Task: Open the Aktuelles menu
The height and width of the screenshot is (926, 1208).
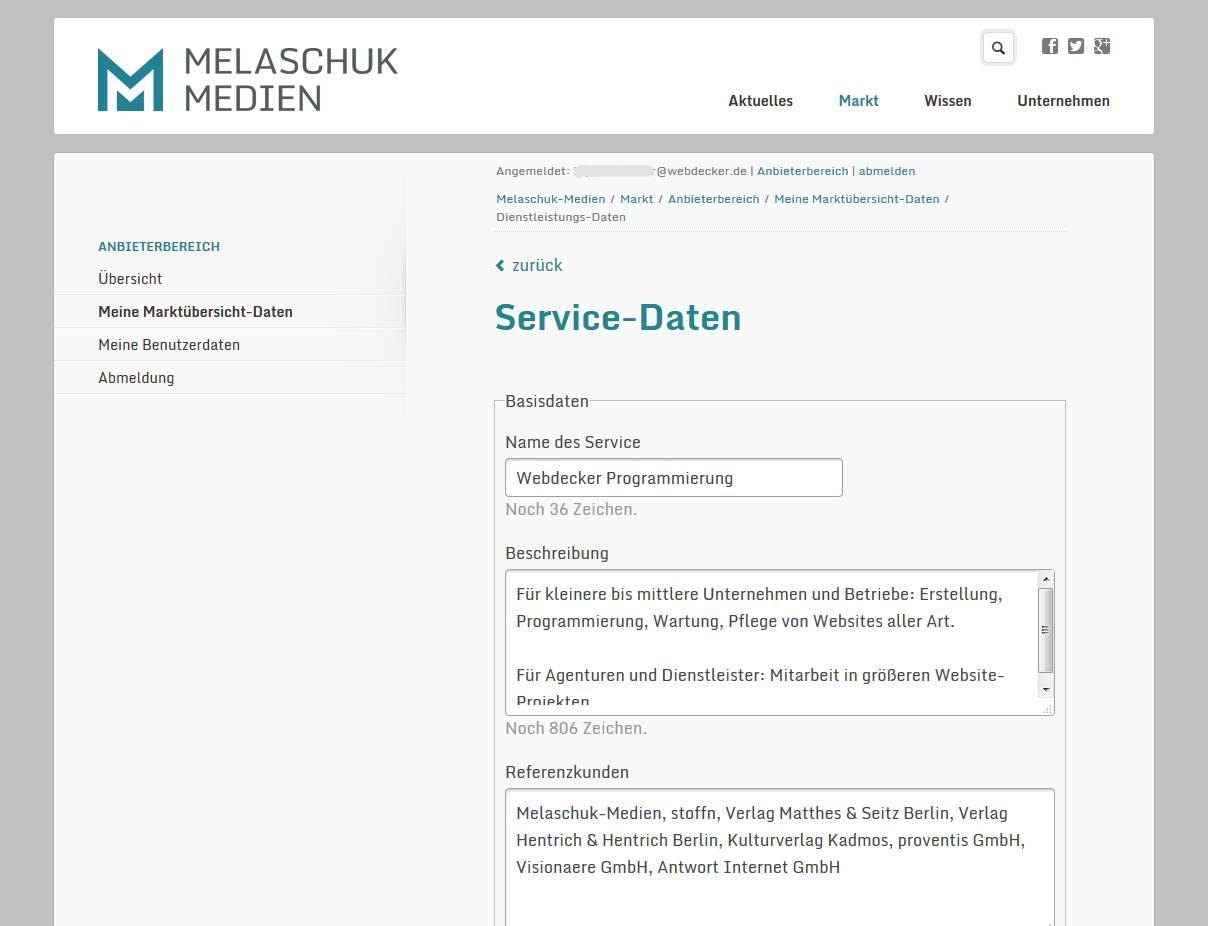Action: click(760, 101)
